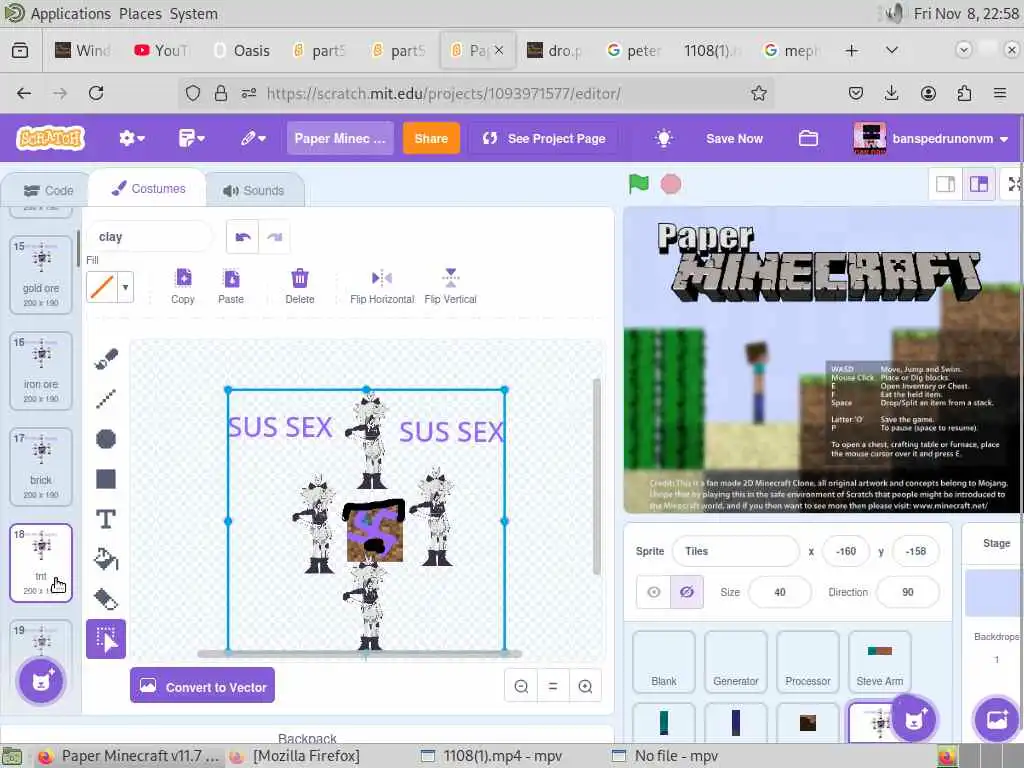Edit the Paper Minec project title field
This screenshot has height=768, width=1024.
[340, 138]
